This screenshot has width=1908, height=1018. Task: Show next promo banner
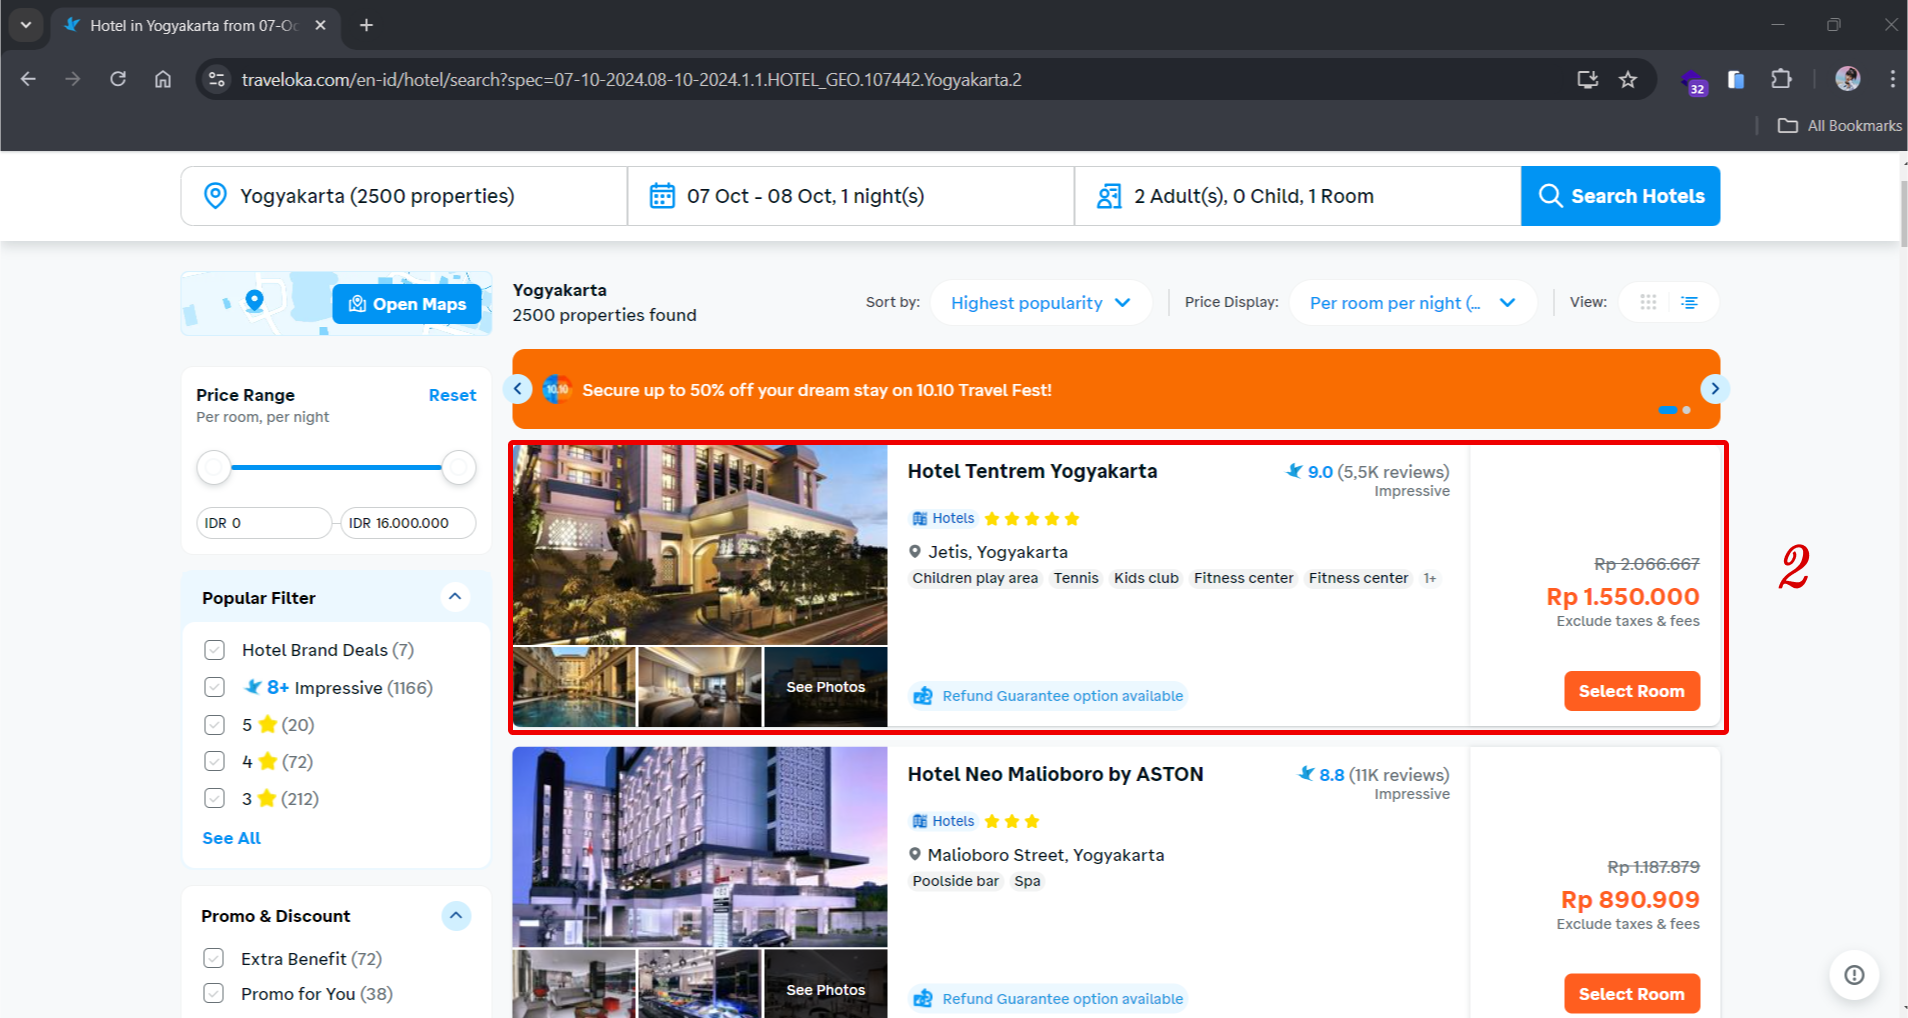(1715, 388)
